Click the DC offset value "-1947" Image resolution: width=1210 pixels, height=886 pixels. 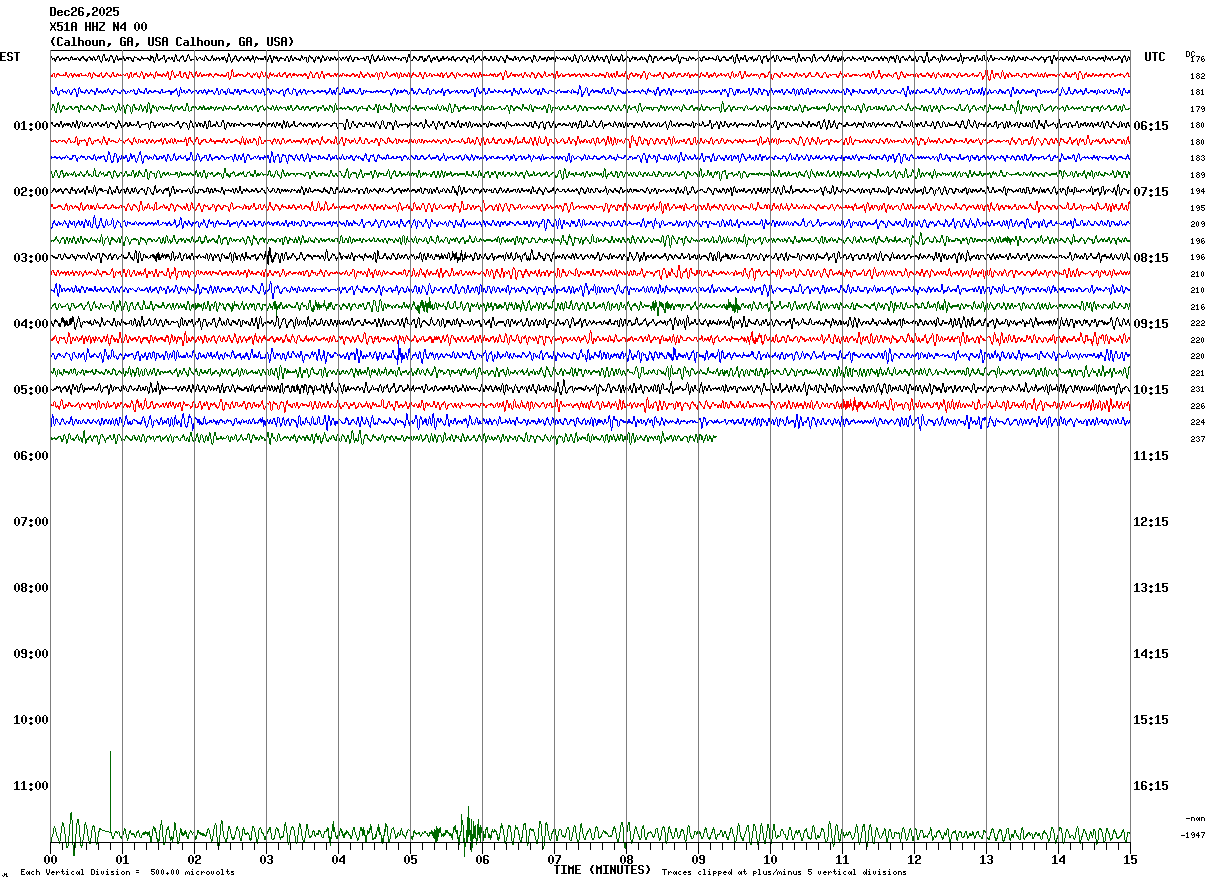pyautogui.click(x=1193, y=835)
